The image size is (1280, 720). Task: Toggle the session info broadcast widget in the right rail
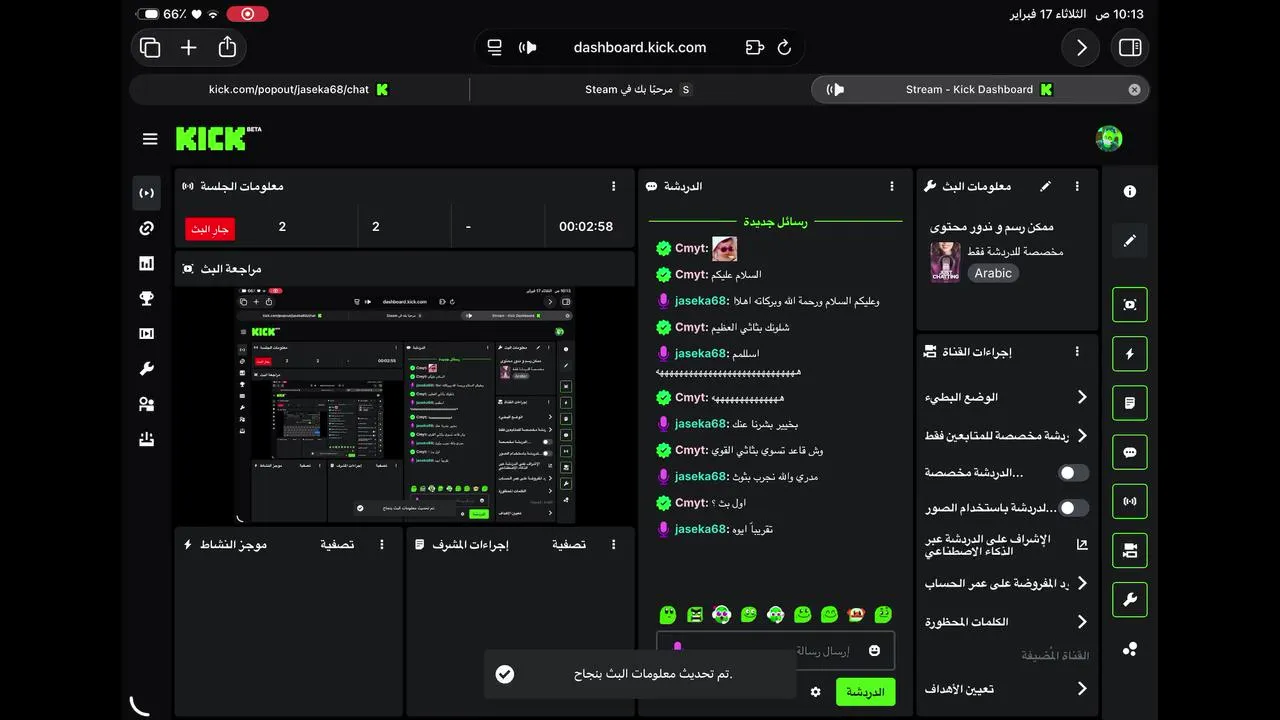[x=1130, y=501]
